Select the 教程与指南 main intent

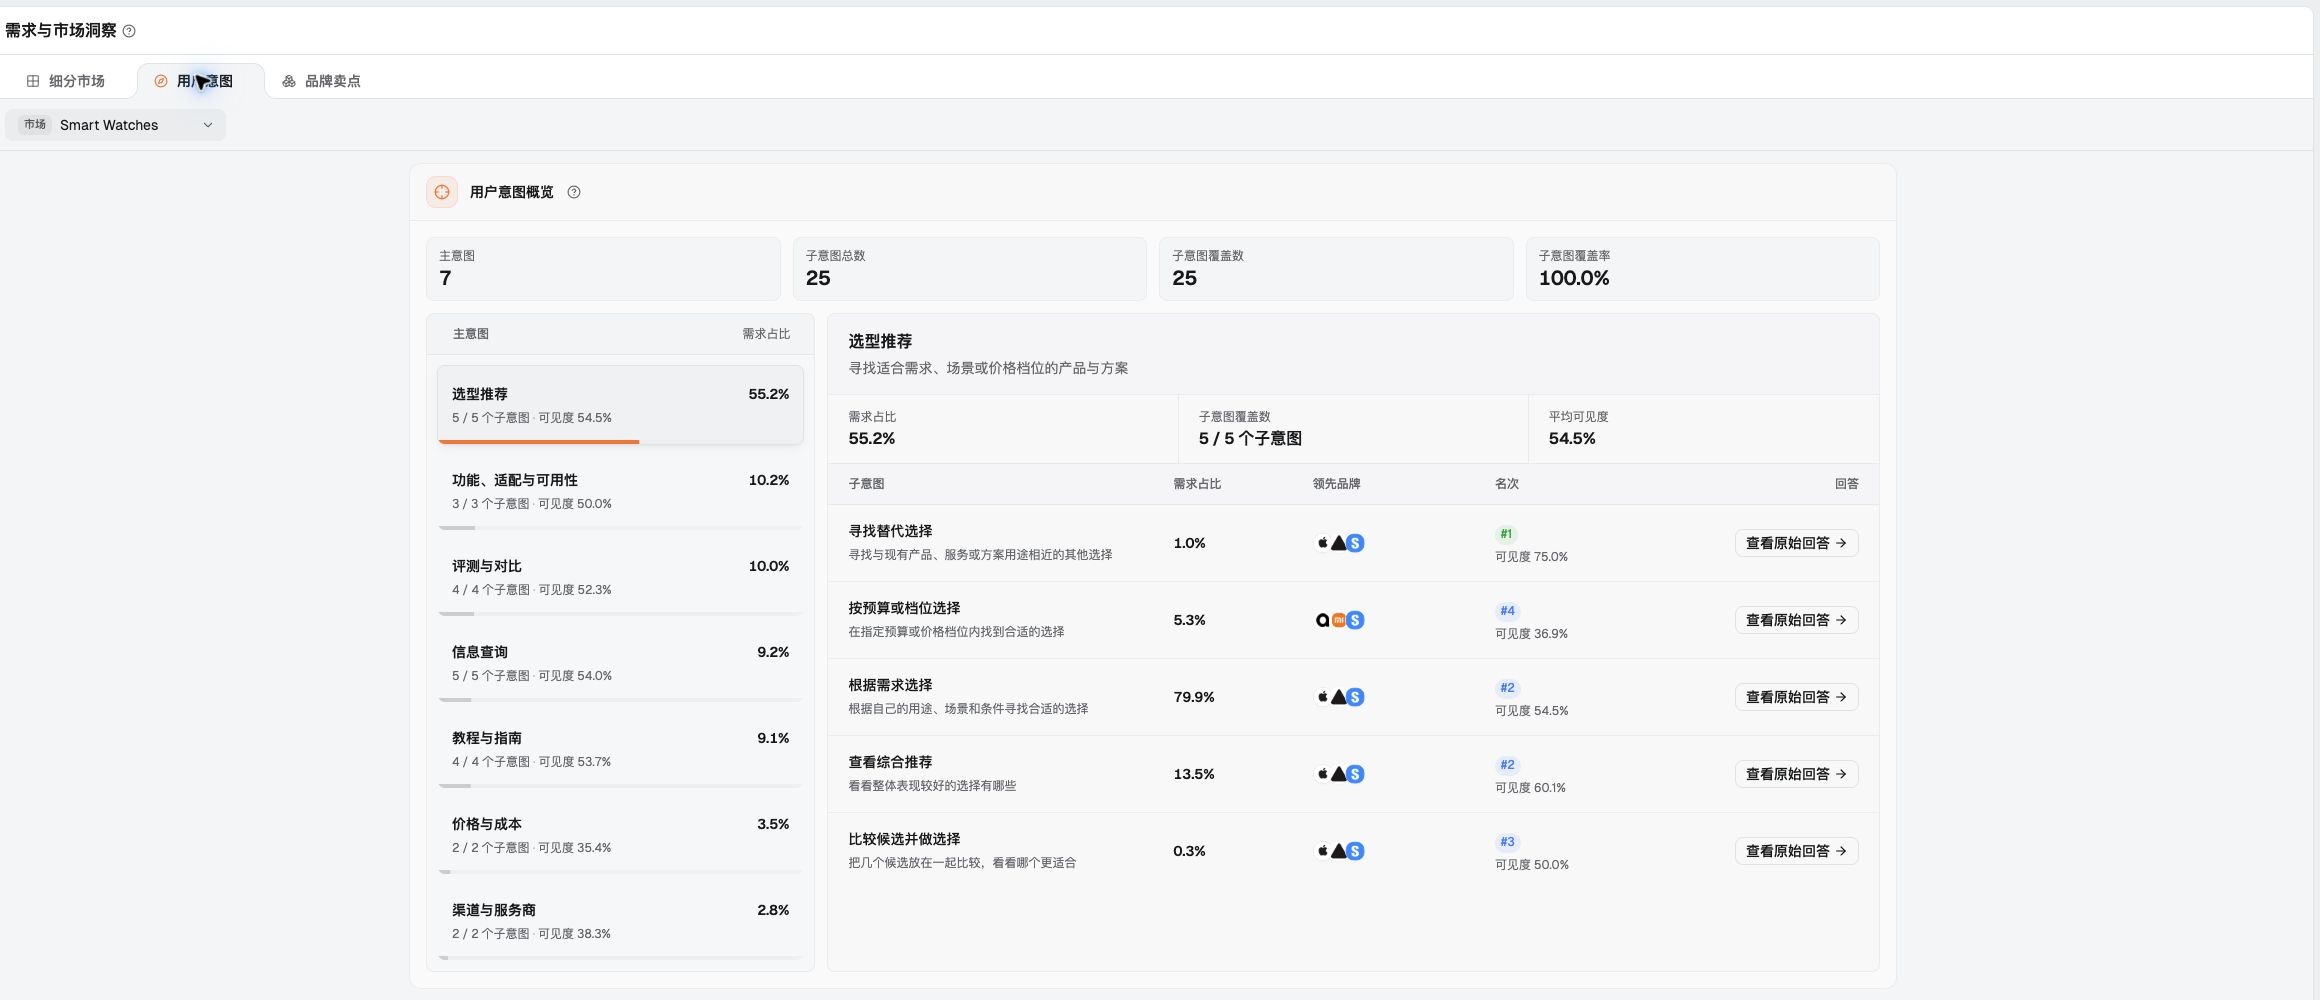pyautogui.click(x=620, y=749)
